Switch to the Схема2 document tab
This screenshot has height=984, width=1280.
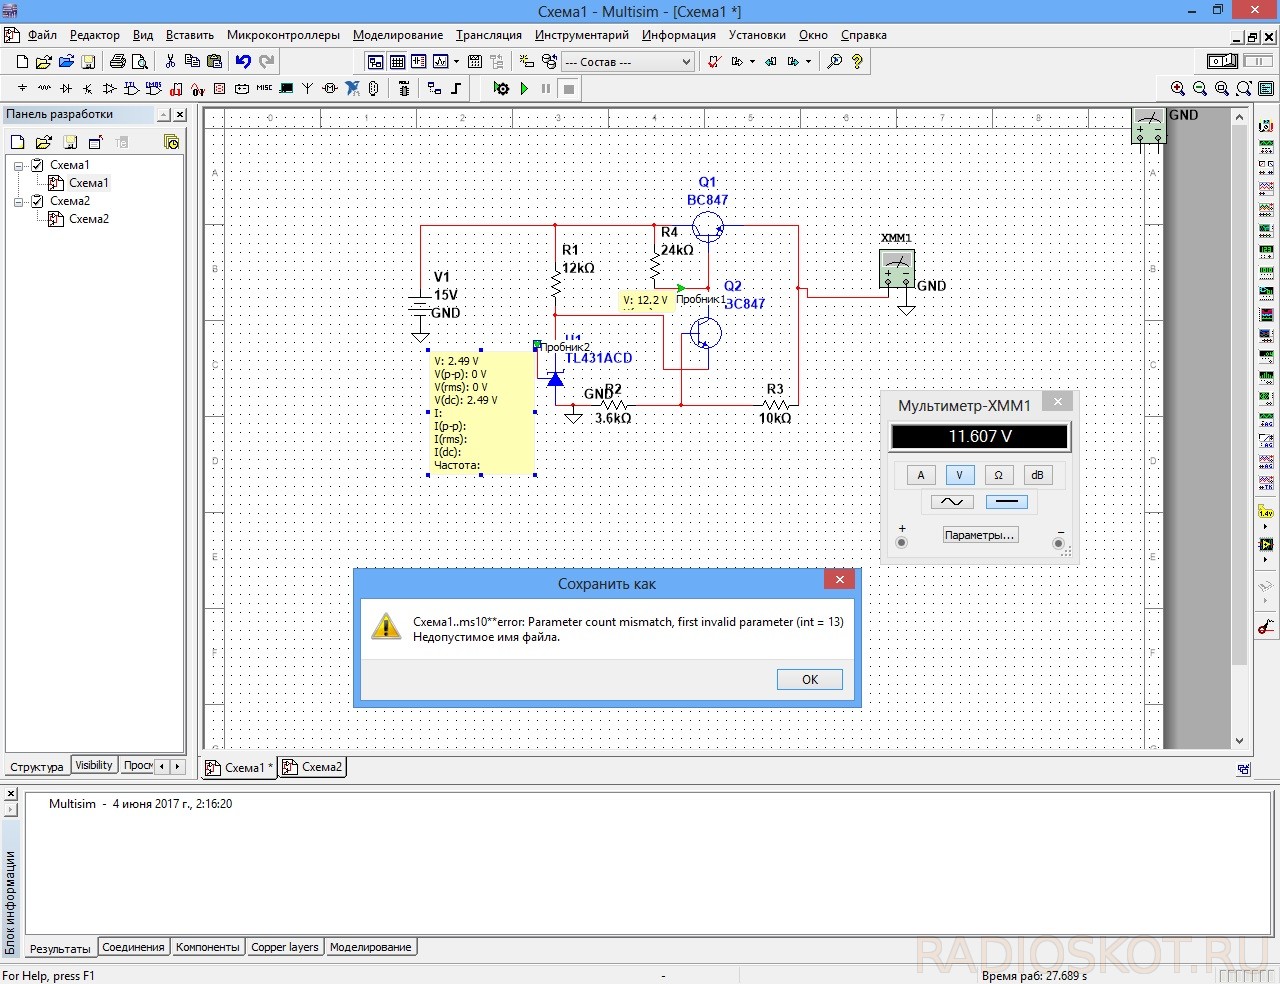[313, 767]
